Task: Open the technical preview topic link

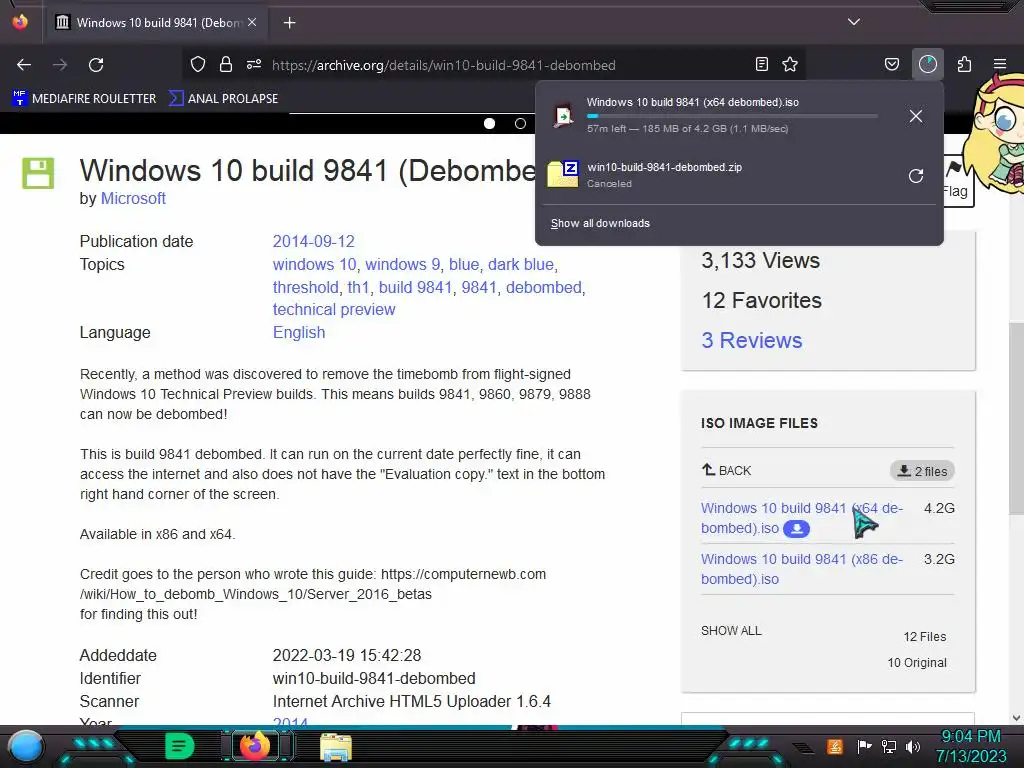Action: [334, 310]
